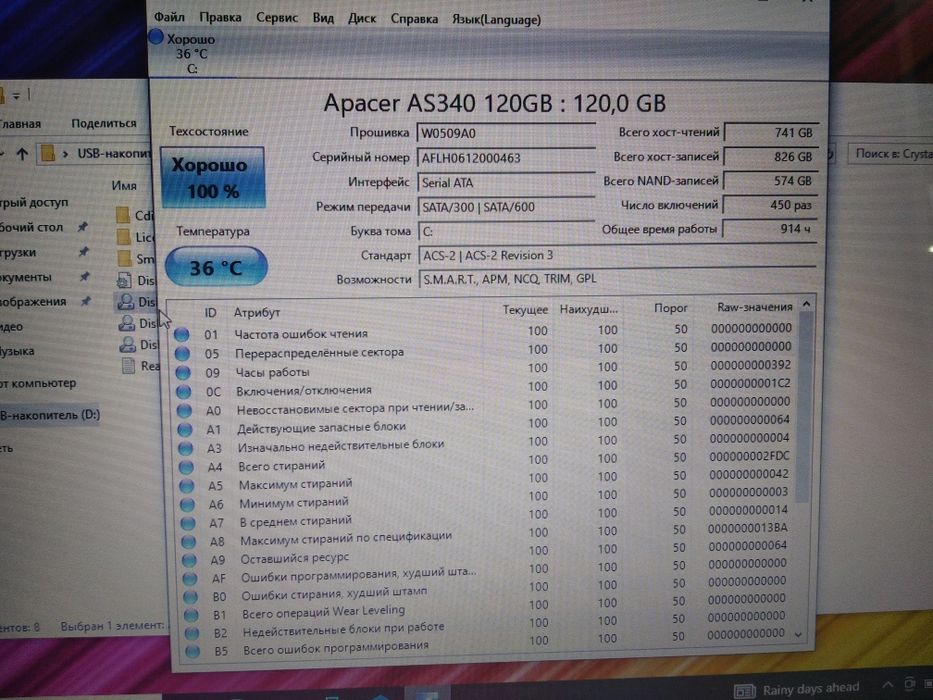Click total host writes value 826 GB

point(771,157)
